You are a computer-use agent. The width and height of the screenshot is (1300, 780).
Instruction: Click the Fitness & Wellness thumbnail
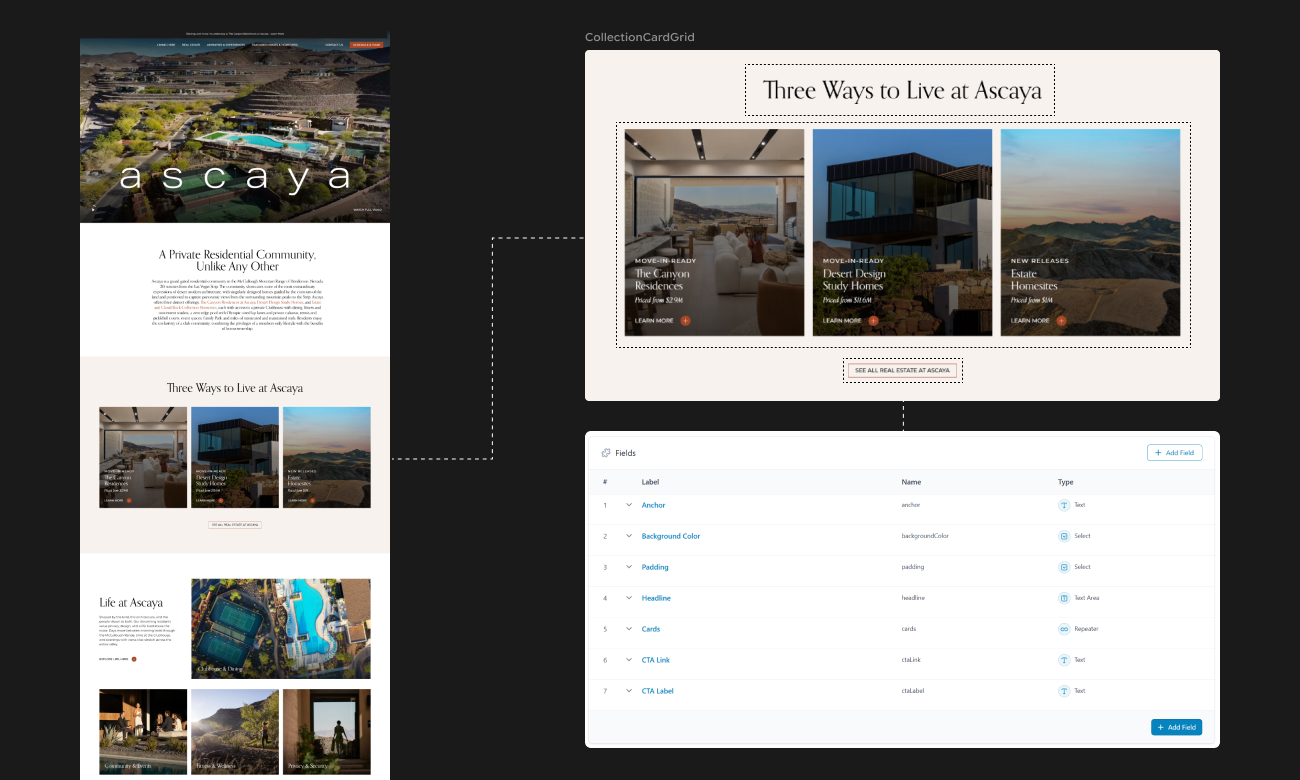click(x=235, y=732)
